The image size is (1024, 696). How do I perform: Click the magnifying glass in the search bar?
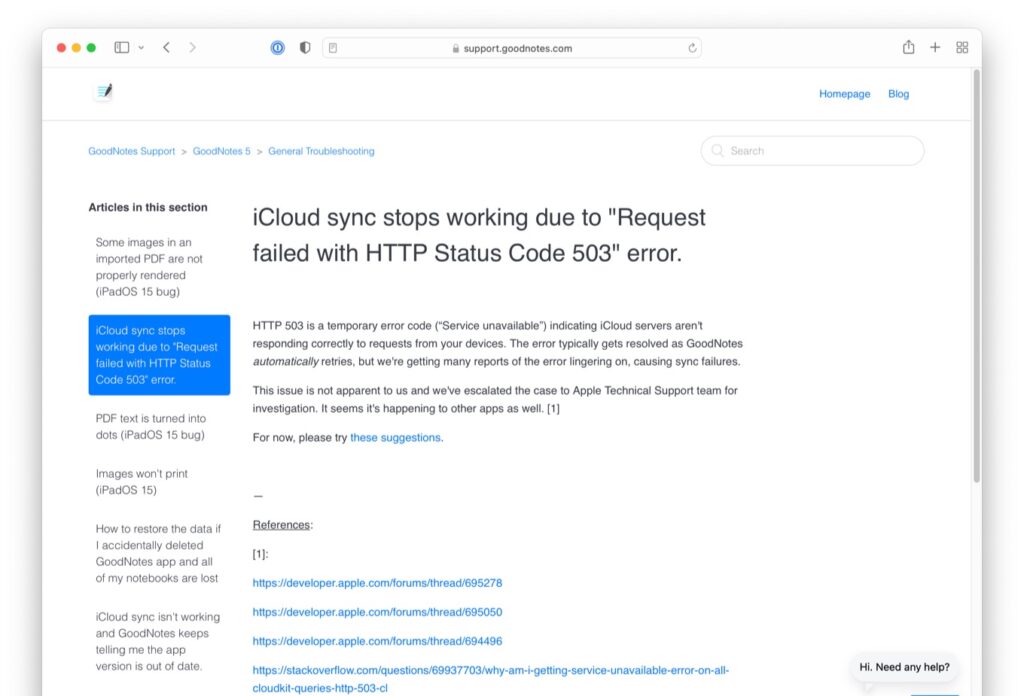[x=717, y=150]
